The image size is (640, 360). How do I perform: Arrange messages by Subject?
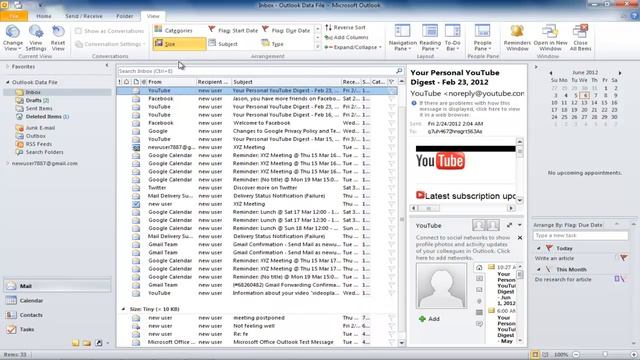(223, 44)
